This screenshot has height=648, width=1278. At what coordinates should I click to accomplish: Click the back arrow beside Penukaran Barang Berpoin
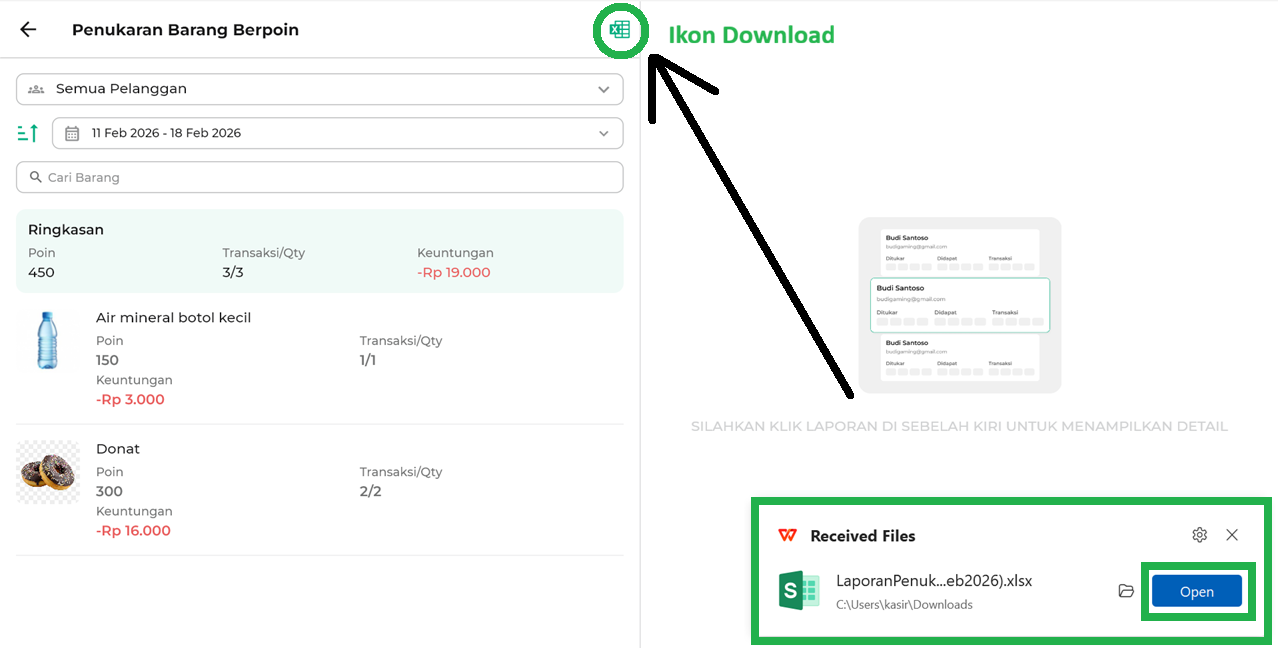pyautogui.click(x=28, y=29)
